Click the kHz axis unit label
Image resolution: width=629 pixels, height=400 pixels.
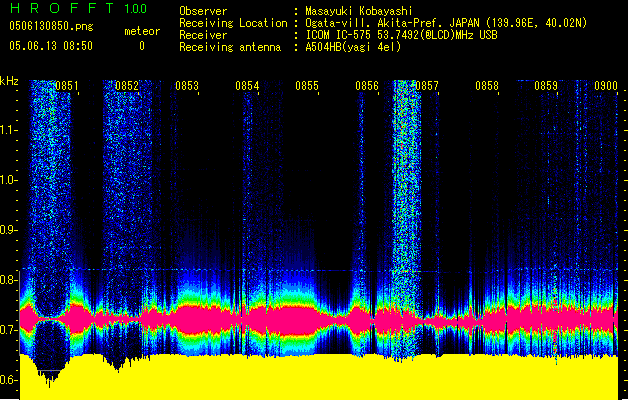[x=9, y=81]
